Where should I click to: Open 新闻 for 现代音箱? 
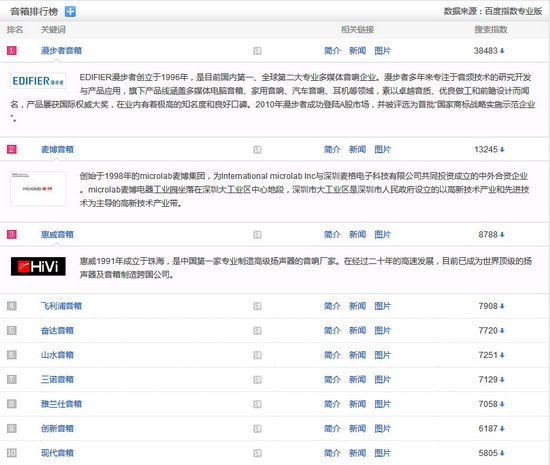[357, 453]
